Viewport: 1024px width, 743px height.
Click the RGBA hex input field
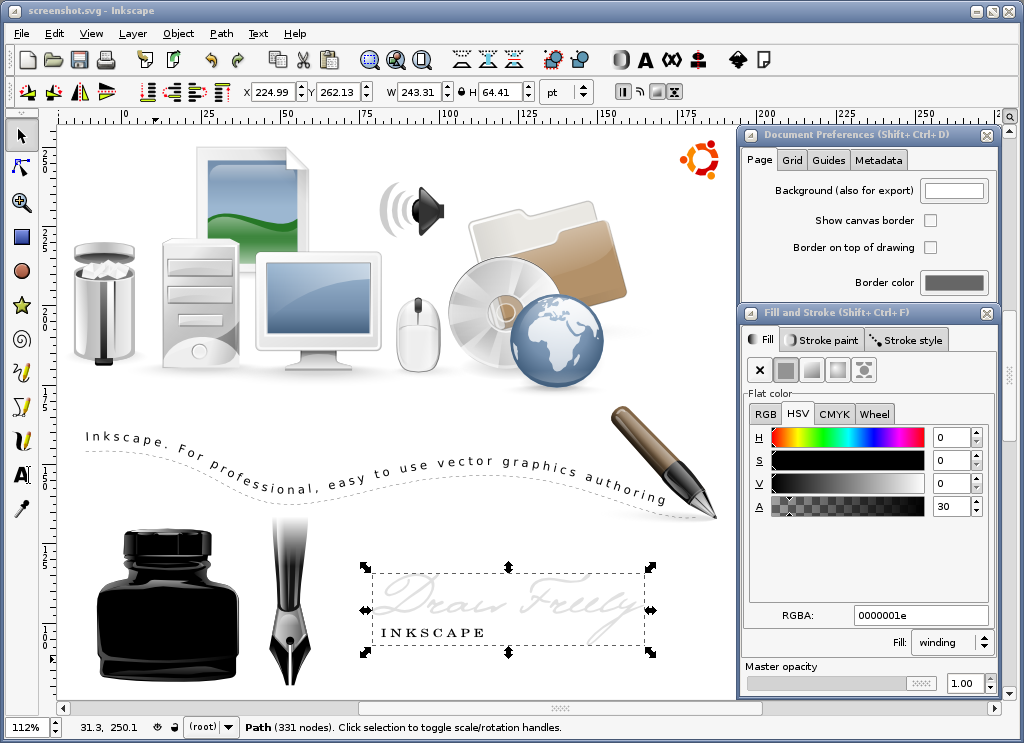pos(920,616)
